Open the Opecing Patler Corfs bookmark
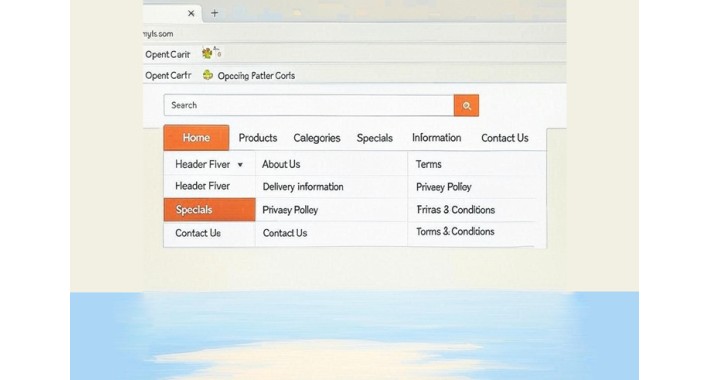Image resolution: width=710 pixels, height=380 pixels. point(256,76)
